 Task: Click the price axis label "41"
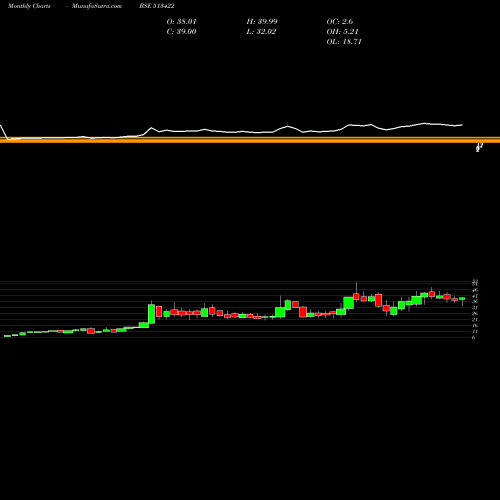point(475,296)
